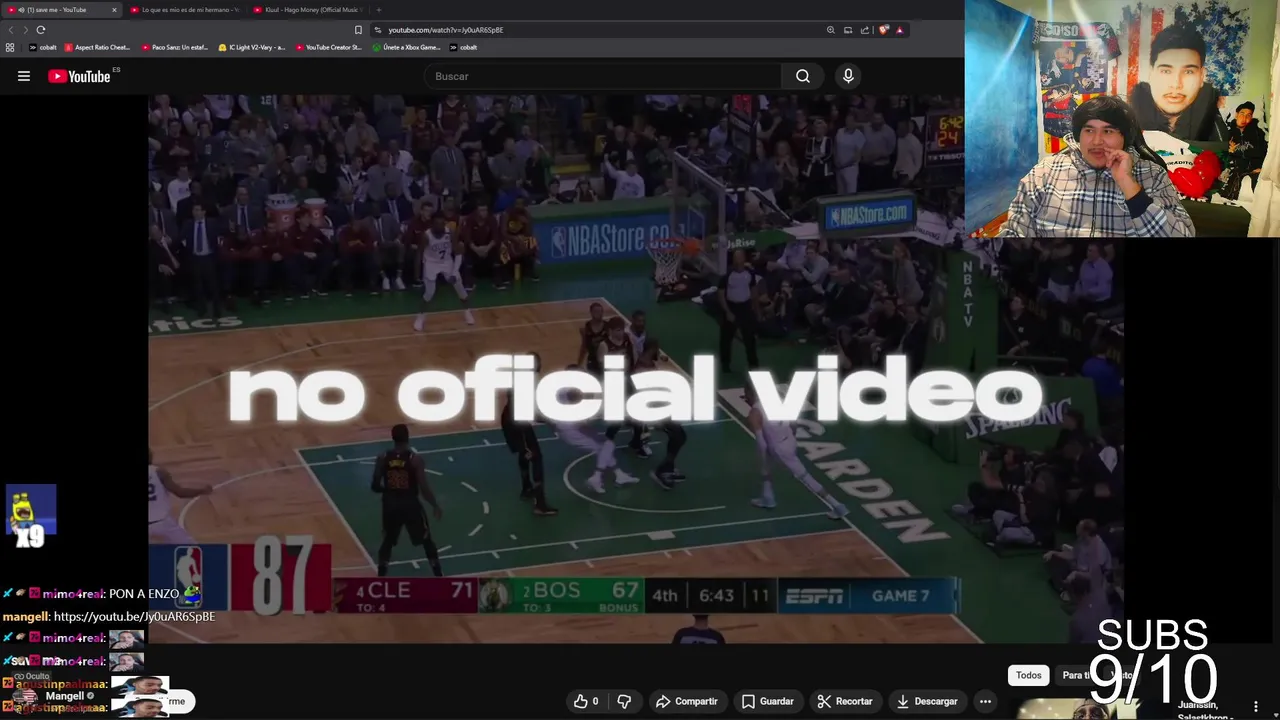The height and width of the screenshot is (720, 1280).
Task: Click mangell's youtu.be chat link
Action: point(134,617)
